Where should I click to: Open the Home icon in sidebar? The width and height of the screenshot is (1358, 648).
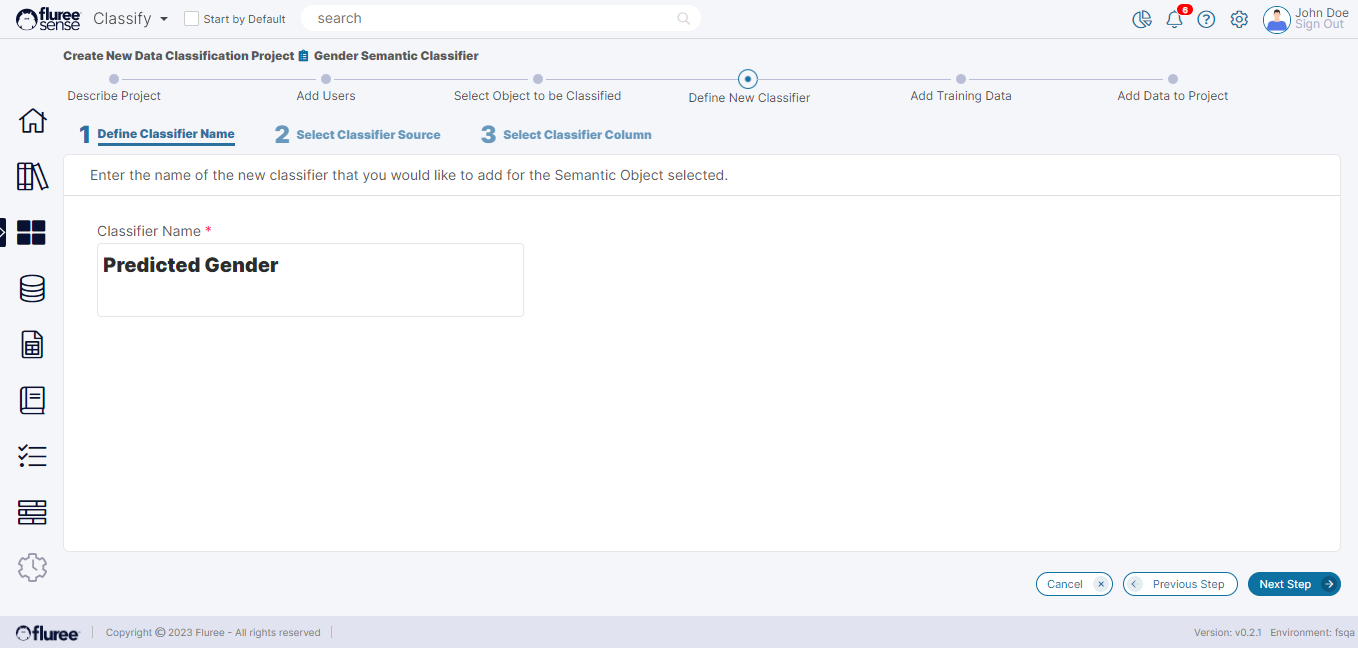pyautogui.click(x=32, y=121)
